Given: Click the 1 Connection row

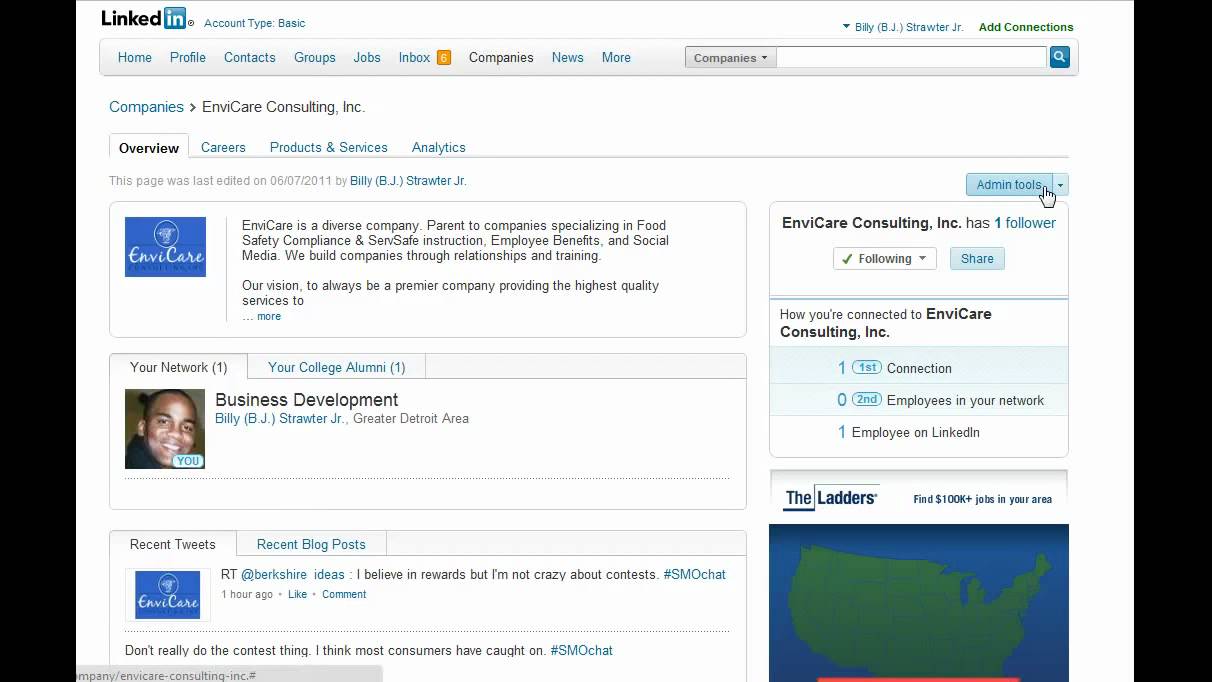Looking at the screenshot, I should click(x=919, y=368).
